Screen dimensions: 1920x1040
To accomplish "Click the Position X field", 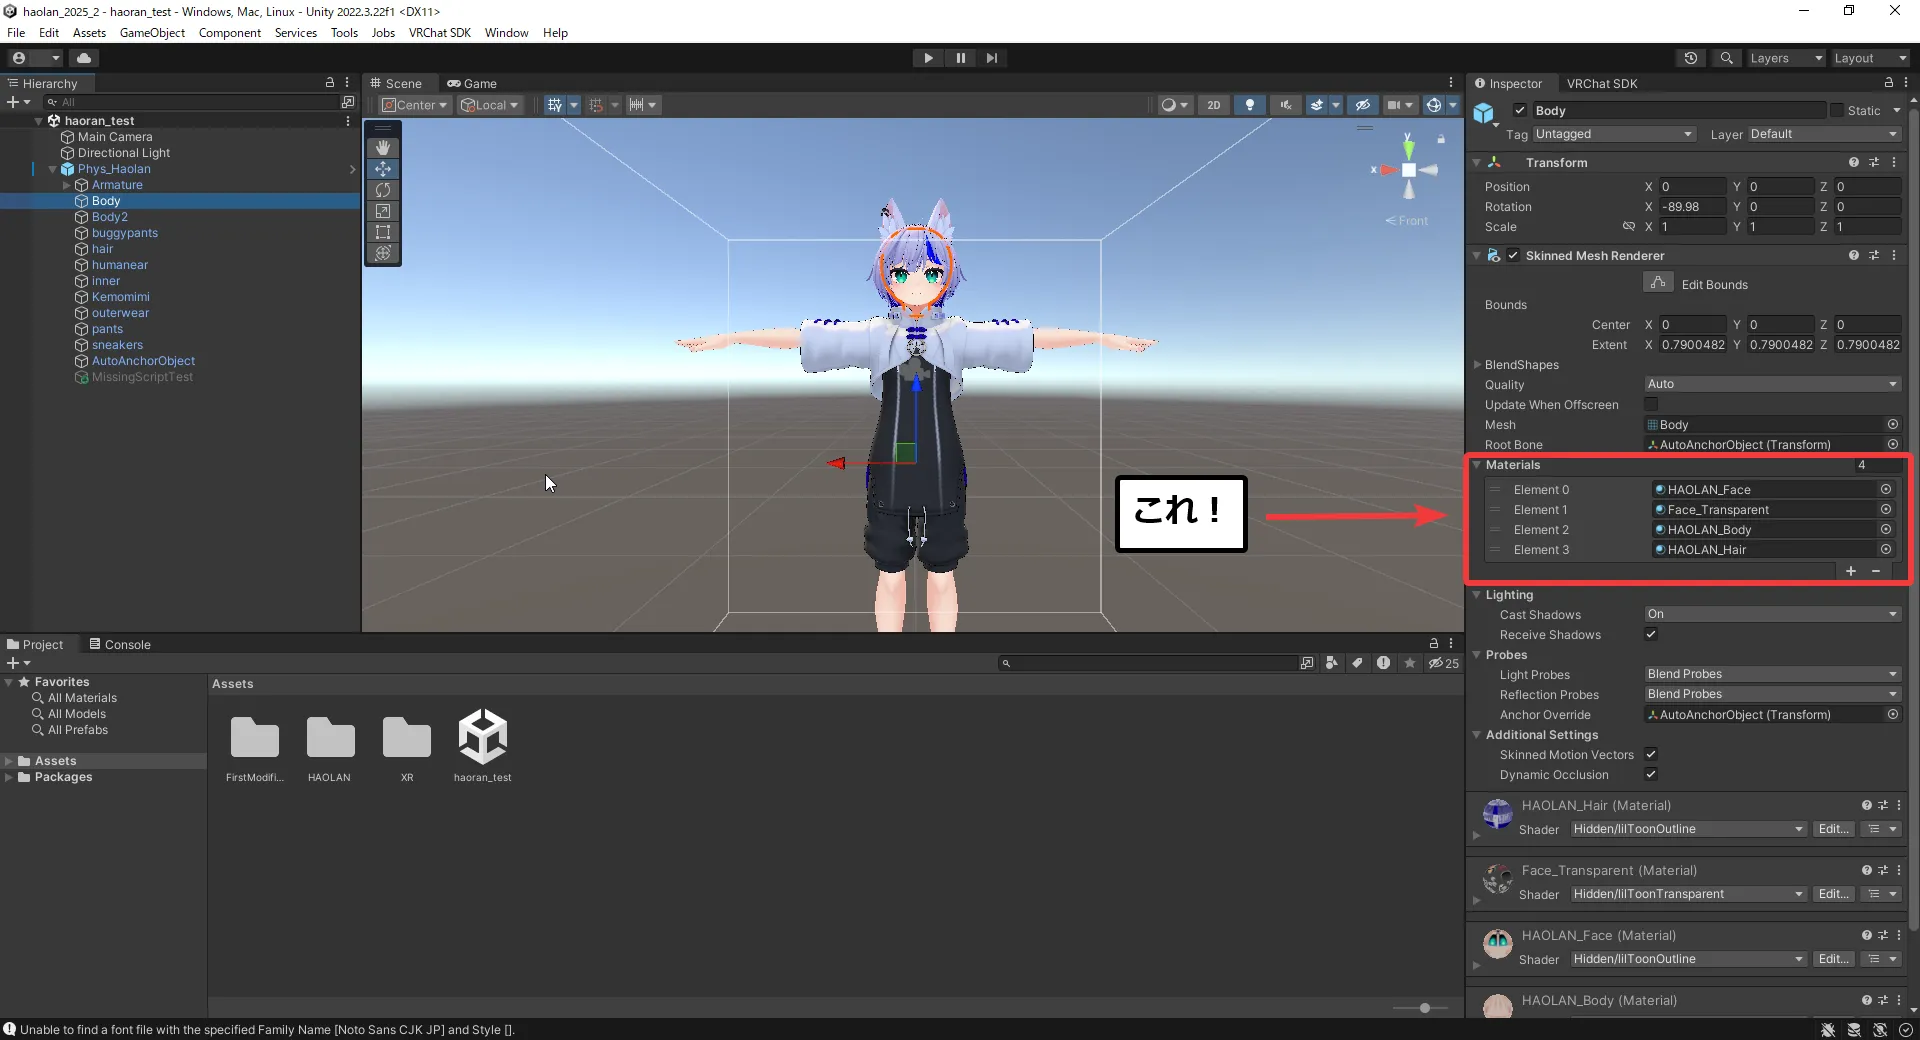I will click(1692, 186).
